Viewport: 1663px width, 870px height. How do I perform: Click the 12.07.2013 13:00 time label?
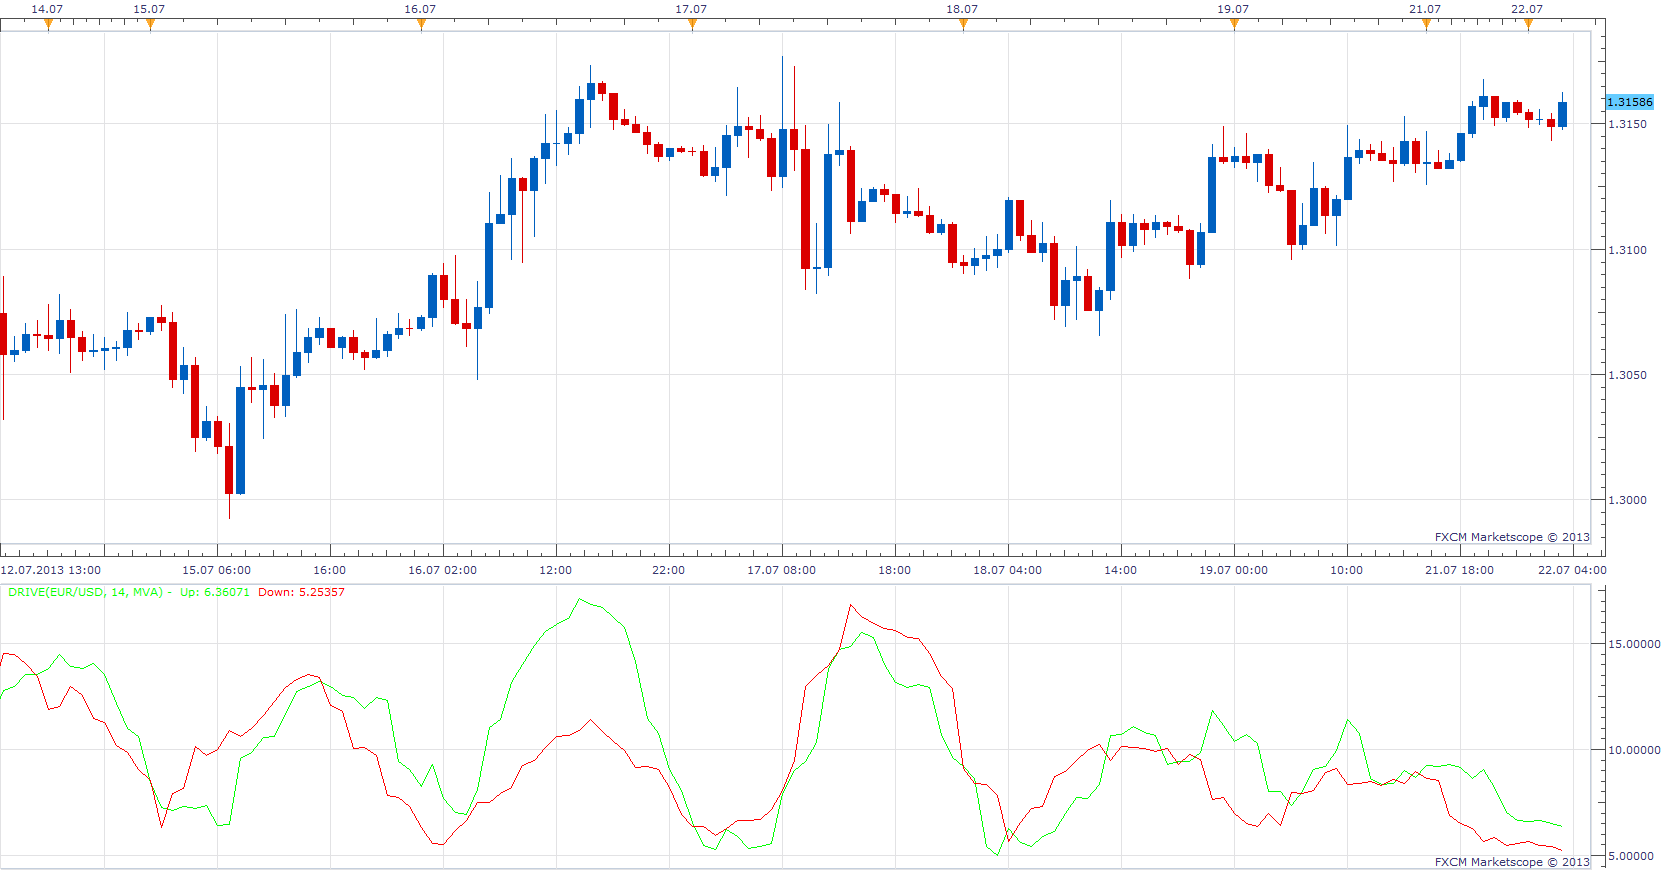click(x=51, y=570)
